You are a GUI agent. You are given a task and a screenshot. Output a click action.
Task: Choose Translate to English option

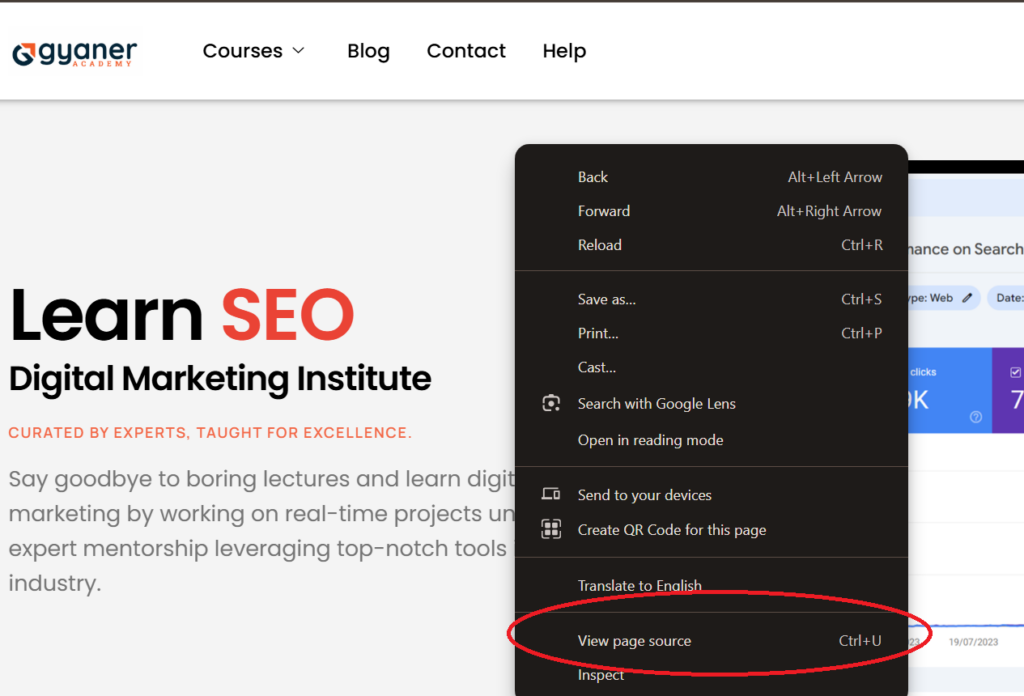[x=639, y=585]
